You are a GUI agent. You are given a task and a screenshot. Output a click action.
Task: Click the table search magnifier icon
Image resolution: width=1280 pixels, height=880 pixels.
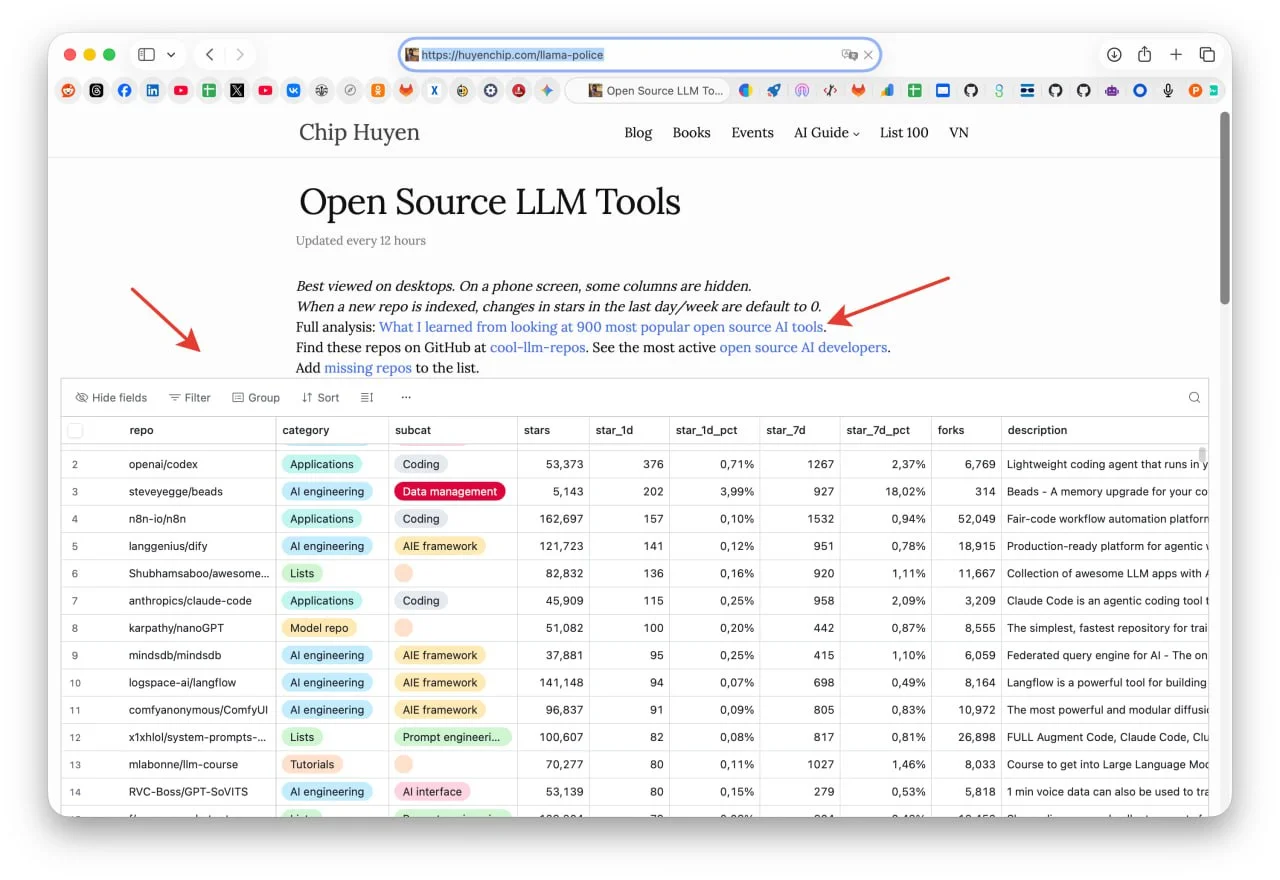1194,398
